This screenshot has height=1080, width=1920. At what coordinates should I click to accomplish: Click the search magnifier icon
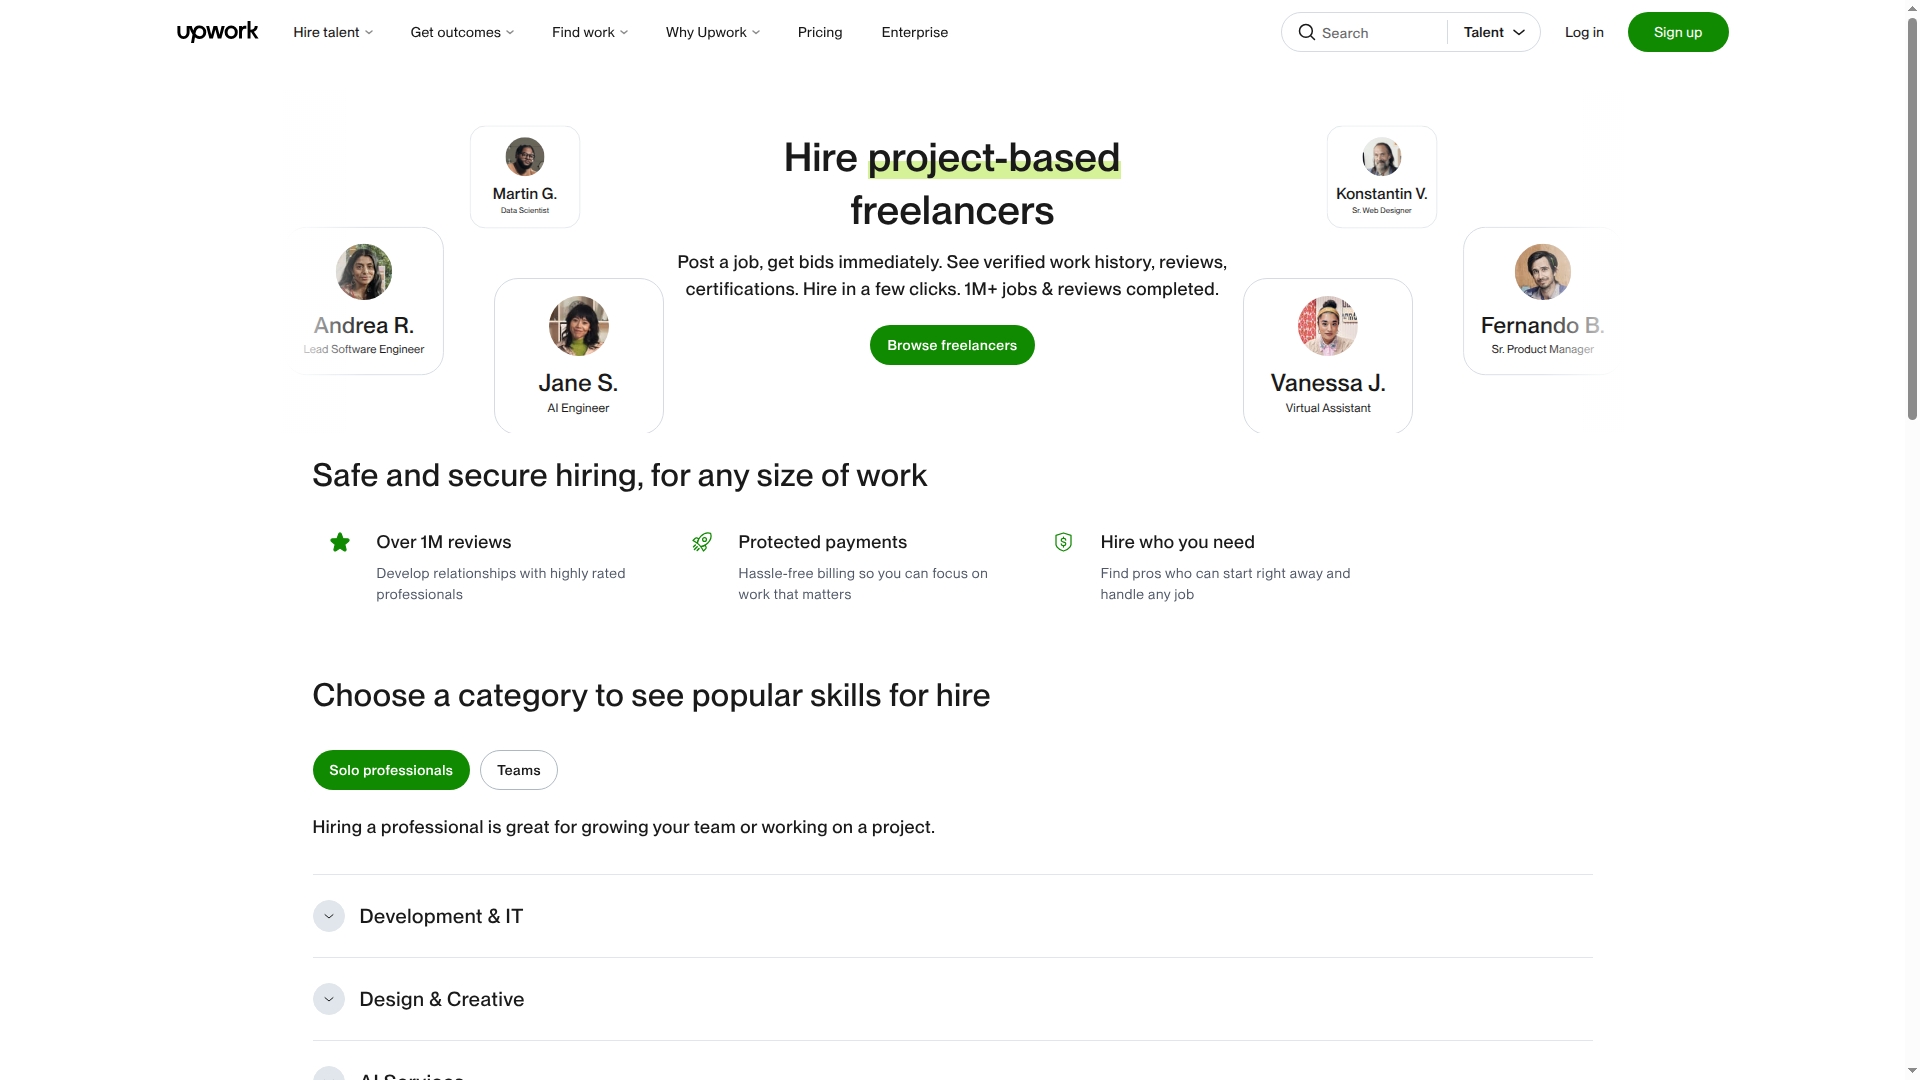[1306, 32]
